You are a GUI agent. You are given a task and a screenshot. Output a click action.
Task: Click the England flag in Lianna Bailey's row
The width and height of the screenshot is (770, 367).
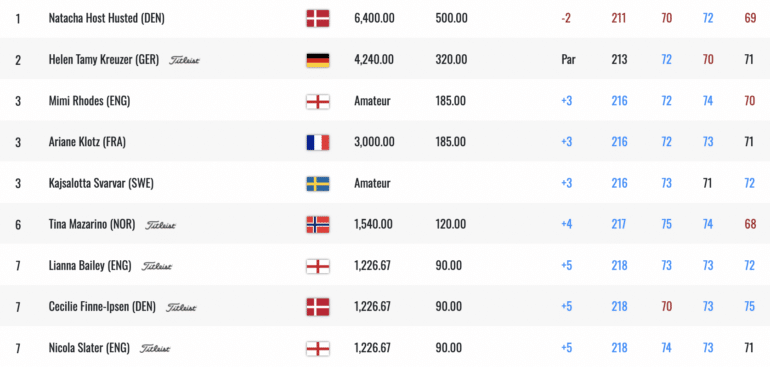click(x=318, y=266)
